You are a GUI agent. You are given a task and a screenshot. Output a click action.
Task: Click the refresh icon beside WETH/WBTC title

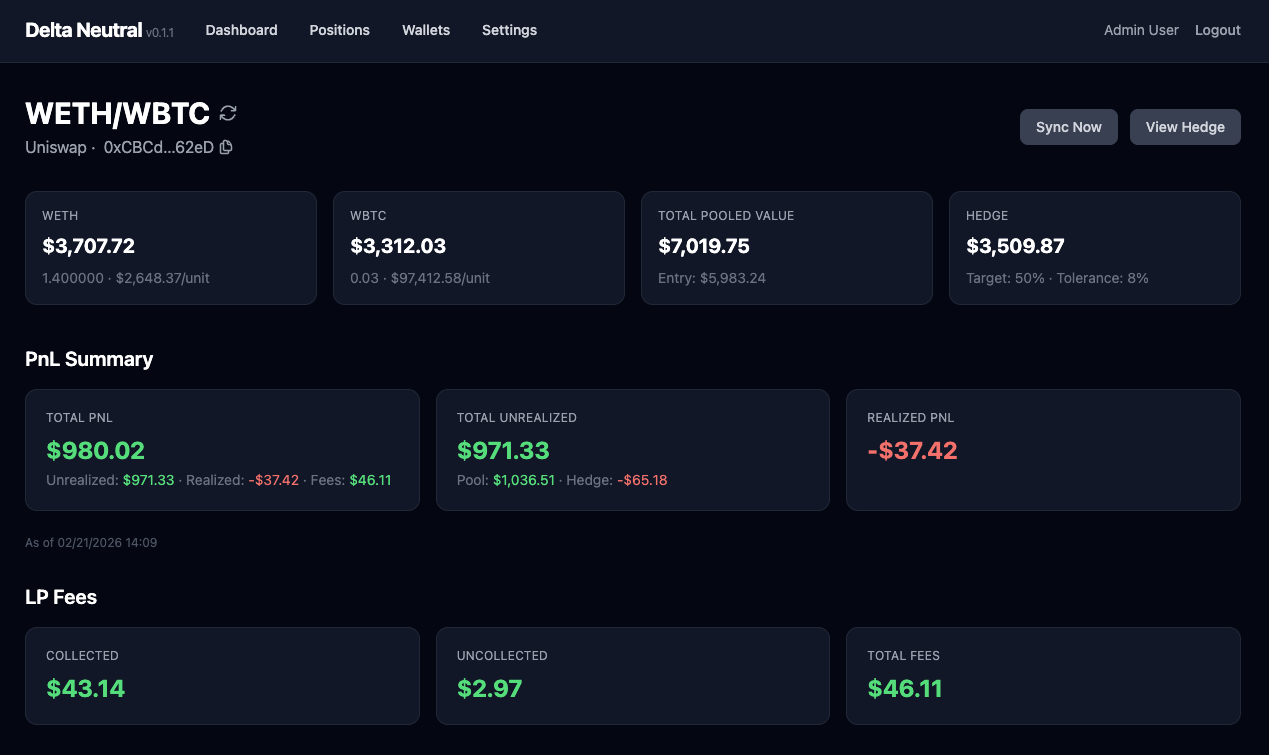click(x=228, y=113)
